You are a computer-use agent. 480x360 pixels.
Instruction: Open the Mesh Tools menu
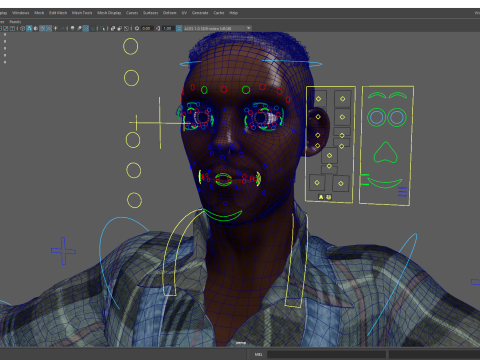[x=82, y=13]
